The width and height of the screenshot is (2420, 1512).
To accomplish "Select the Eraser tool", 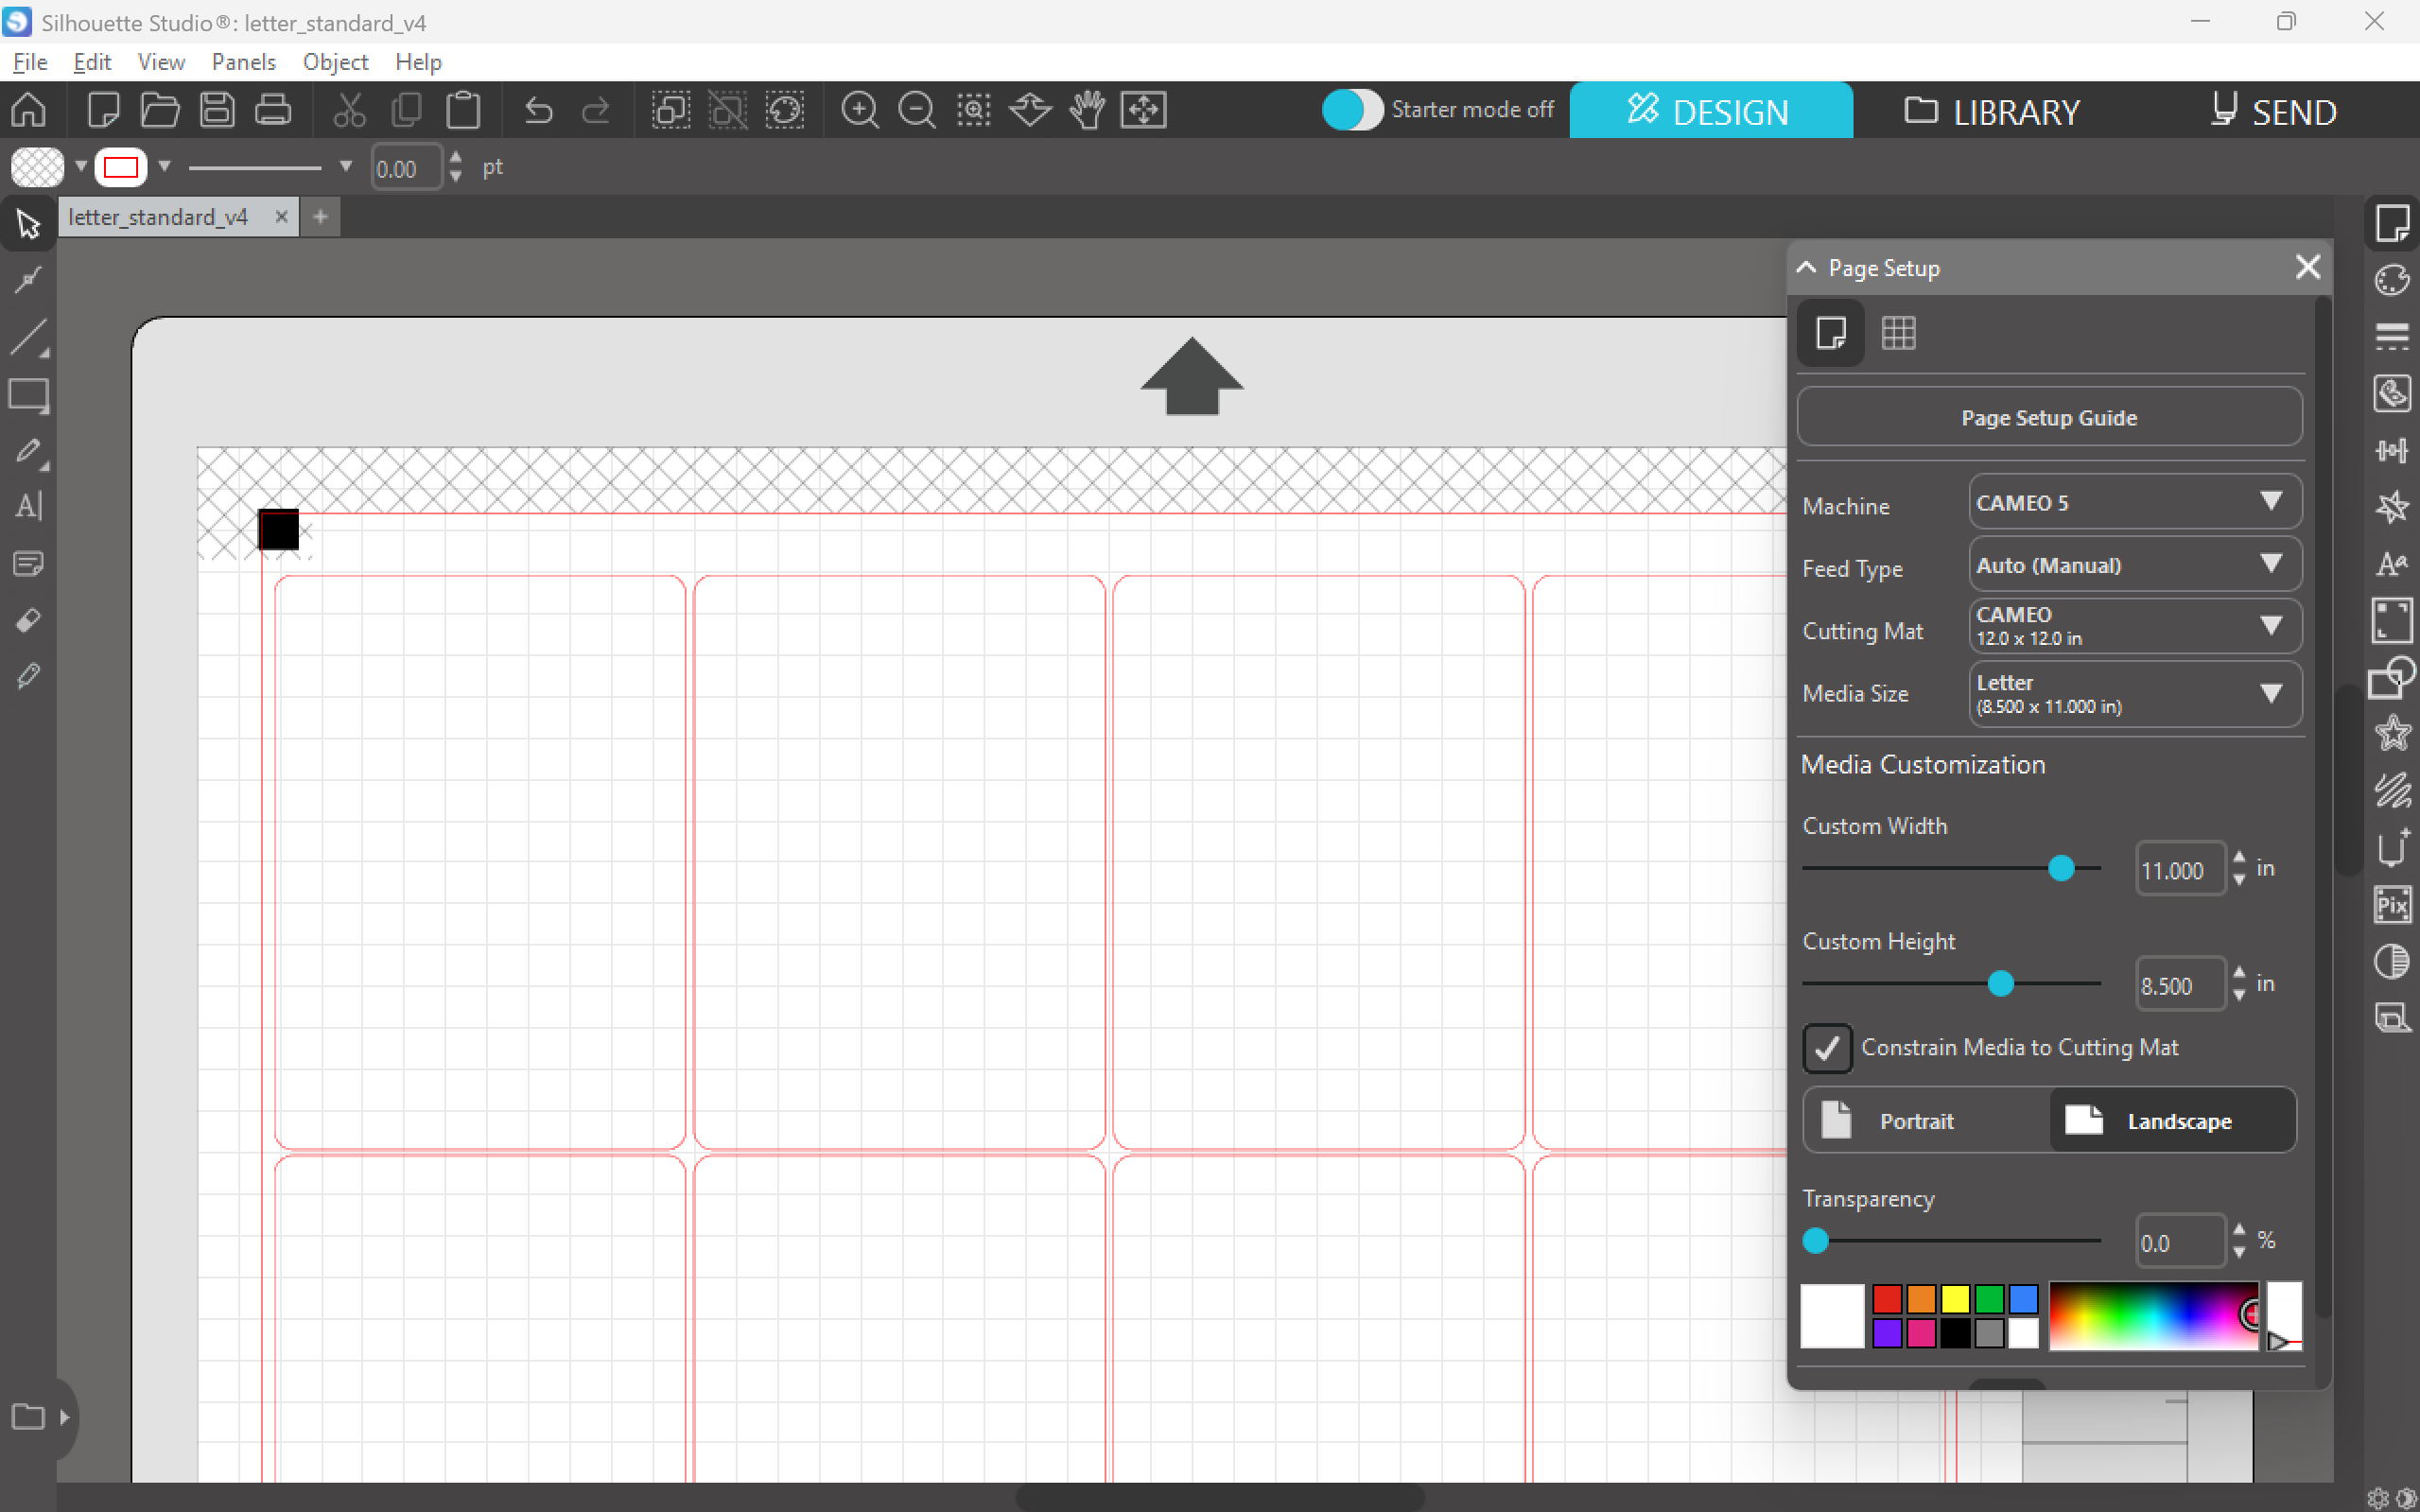I will [x=28, y=621].
